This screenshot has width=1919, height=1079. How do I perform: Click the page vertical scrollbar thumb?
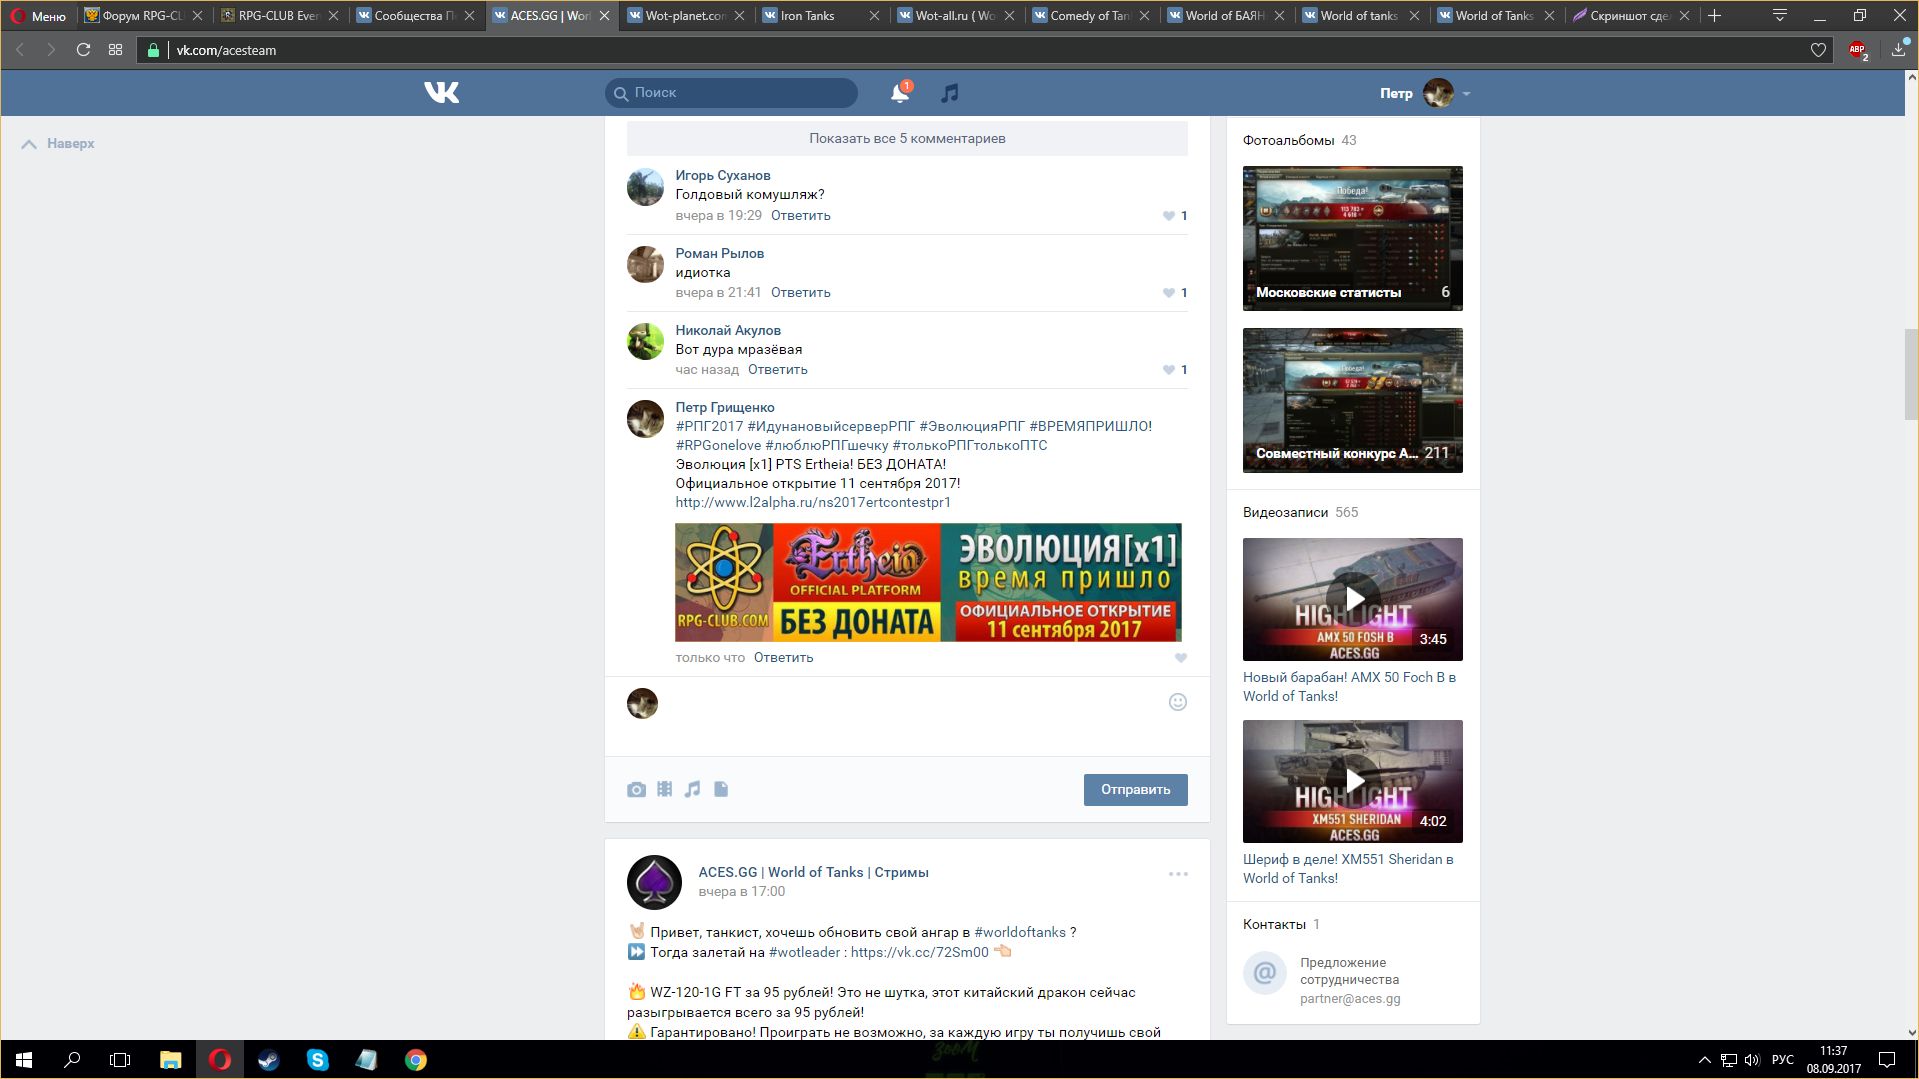pos(1911,375)
